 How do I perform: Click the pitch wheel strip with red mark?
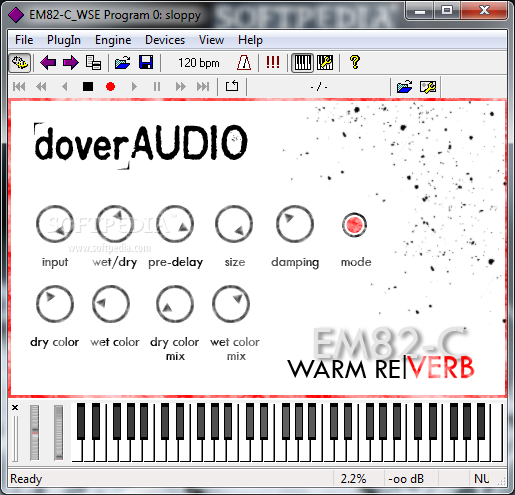pyautogui.click(x=35, y=433)
